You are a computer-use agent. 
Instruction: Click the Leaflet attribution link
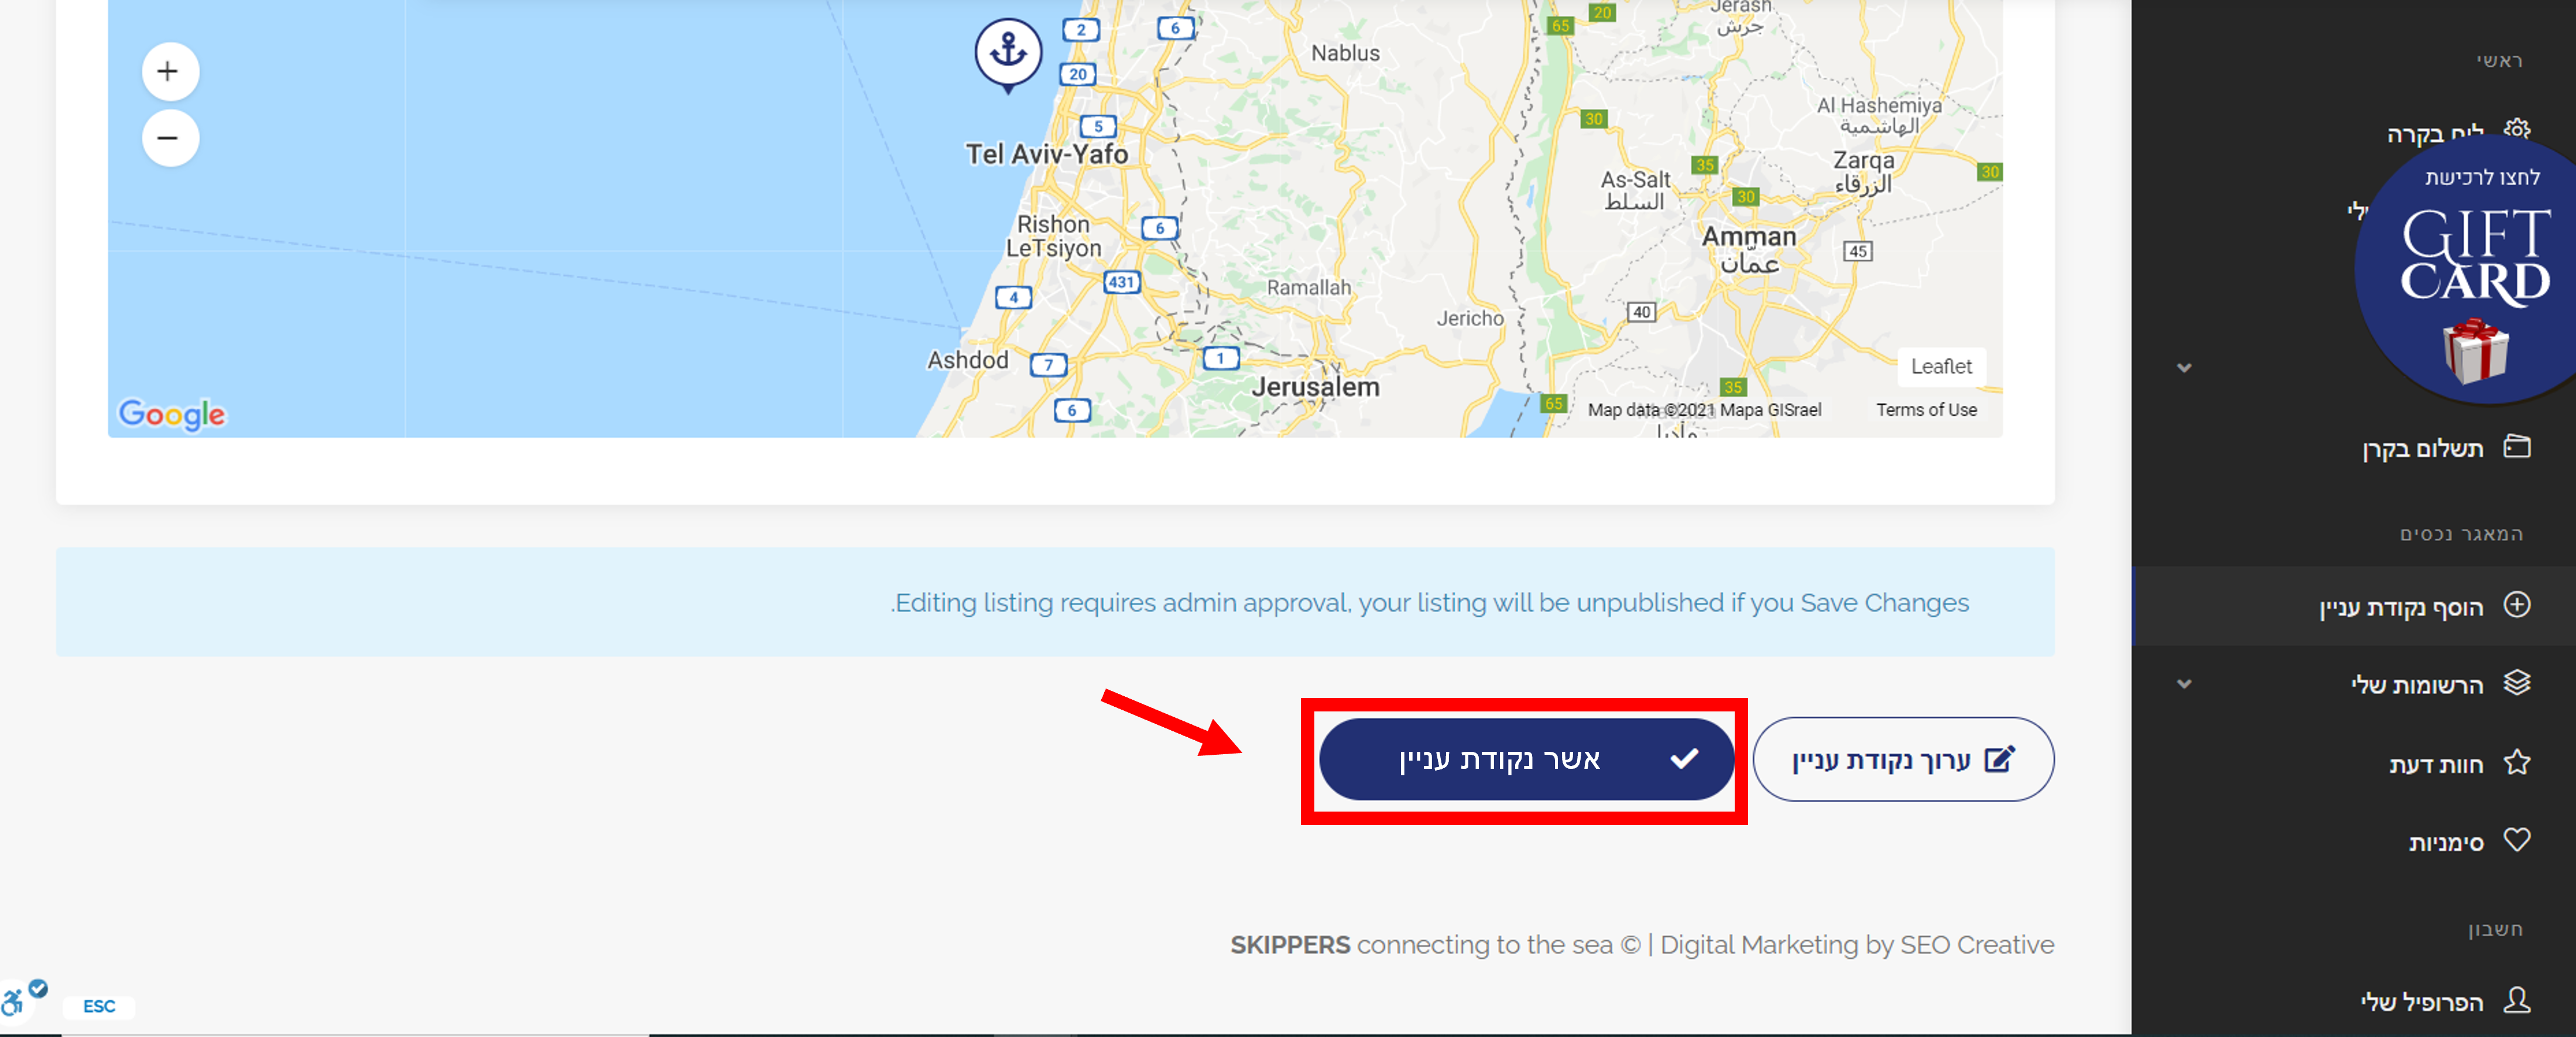(x=1941, y=367)
